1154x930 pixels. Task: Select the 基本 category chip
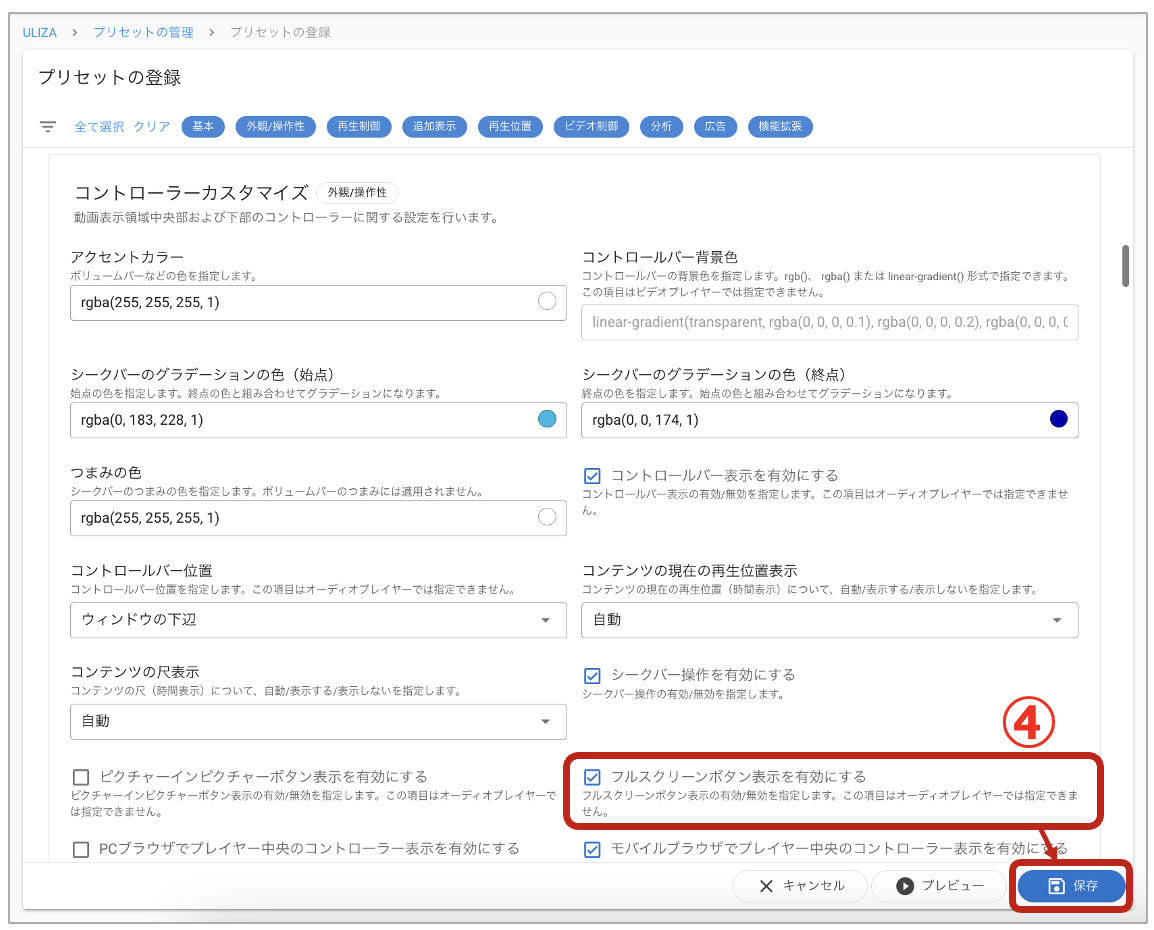202,126
